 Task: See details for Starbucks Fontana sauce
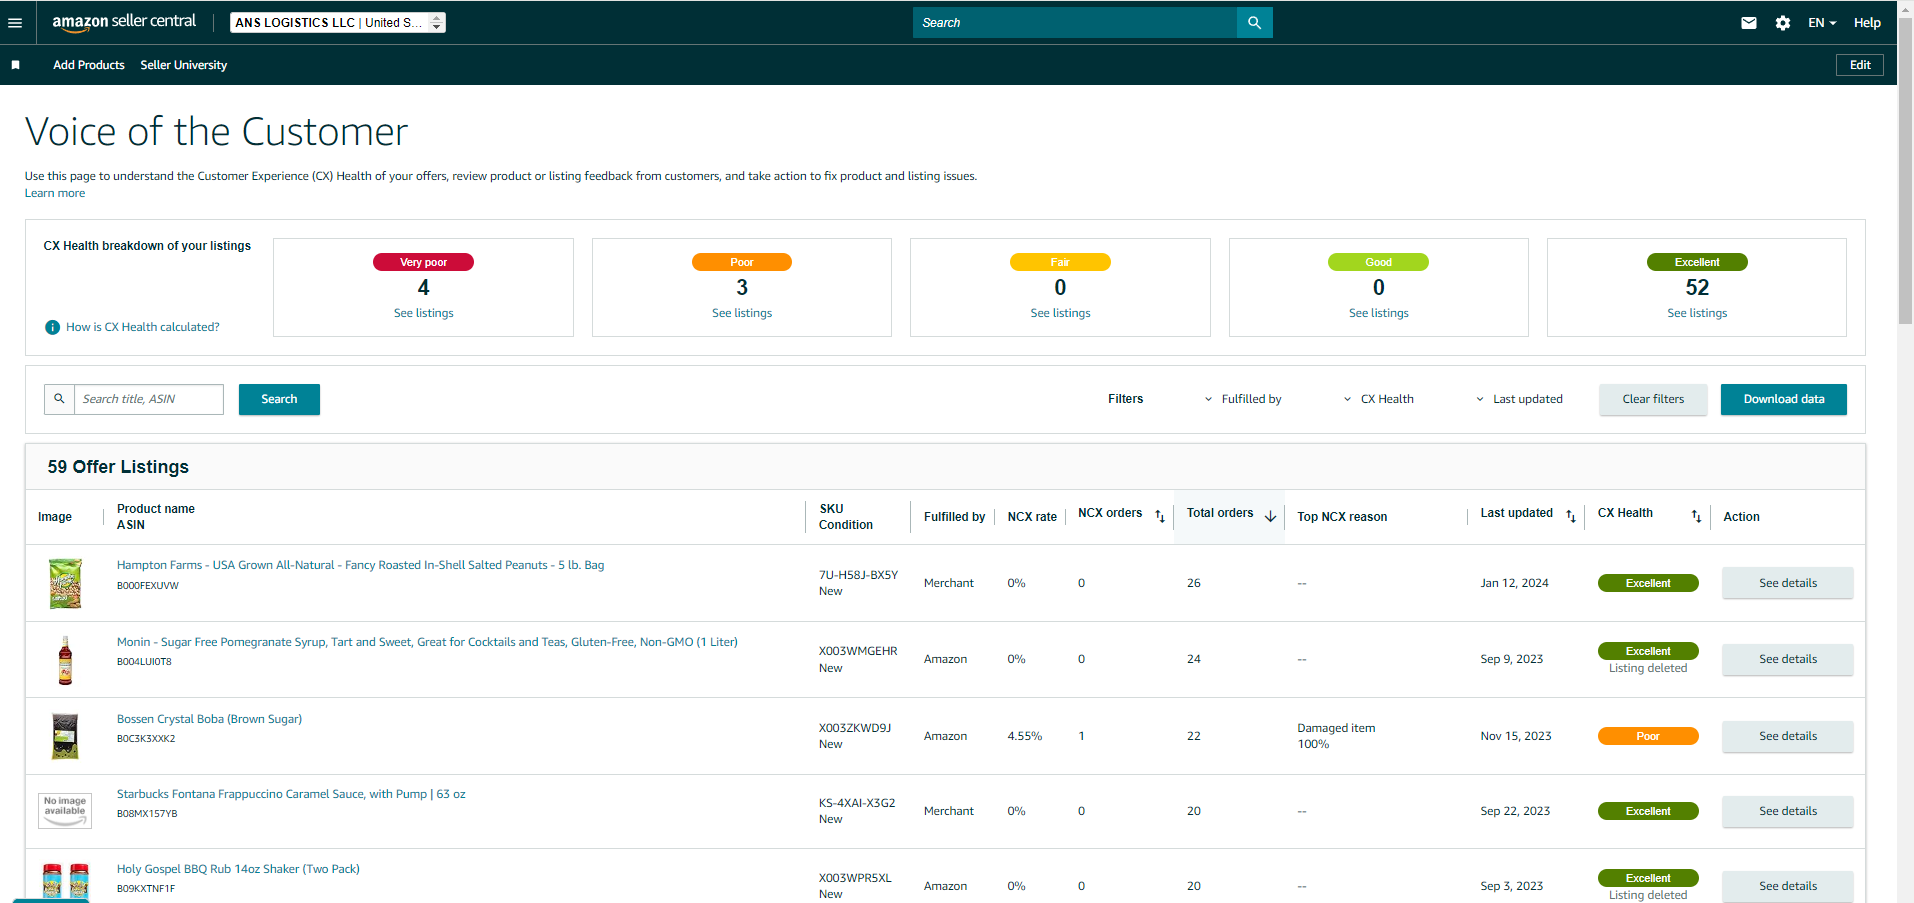click(x=1788, y=811)
